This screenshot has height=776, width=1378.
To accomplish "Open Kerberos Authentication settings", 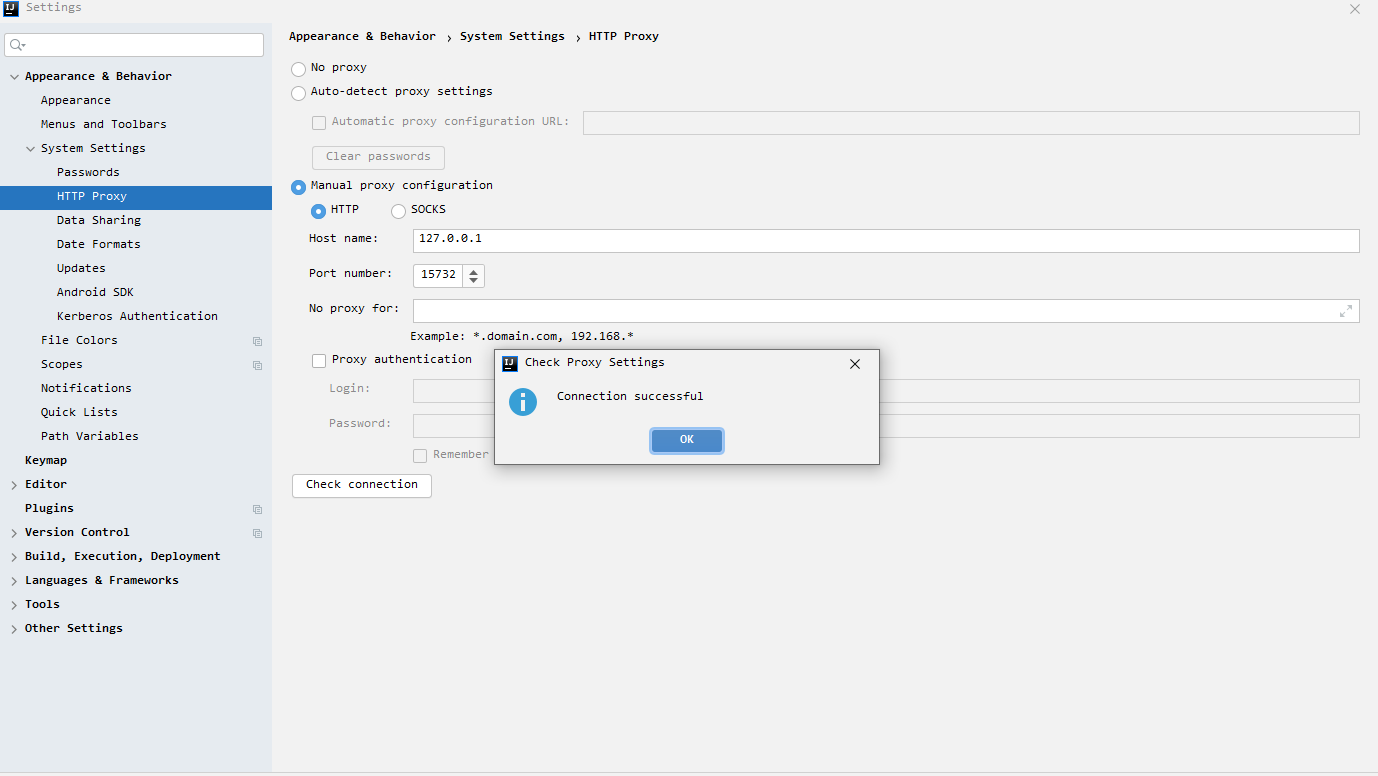I will [x=137, y=316].
